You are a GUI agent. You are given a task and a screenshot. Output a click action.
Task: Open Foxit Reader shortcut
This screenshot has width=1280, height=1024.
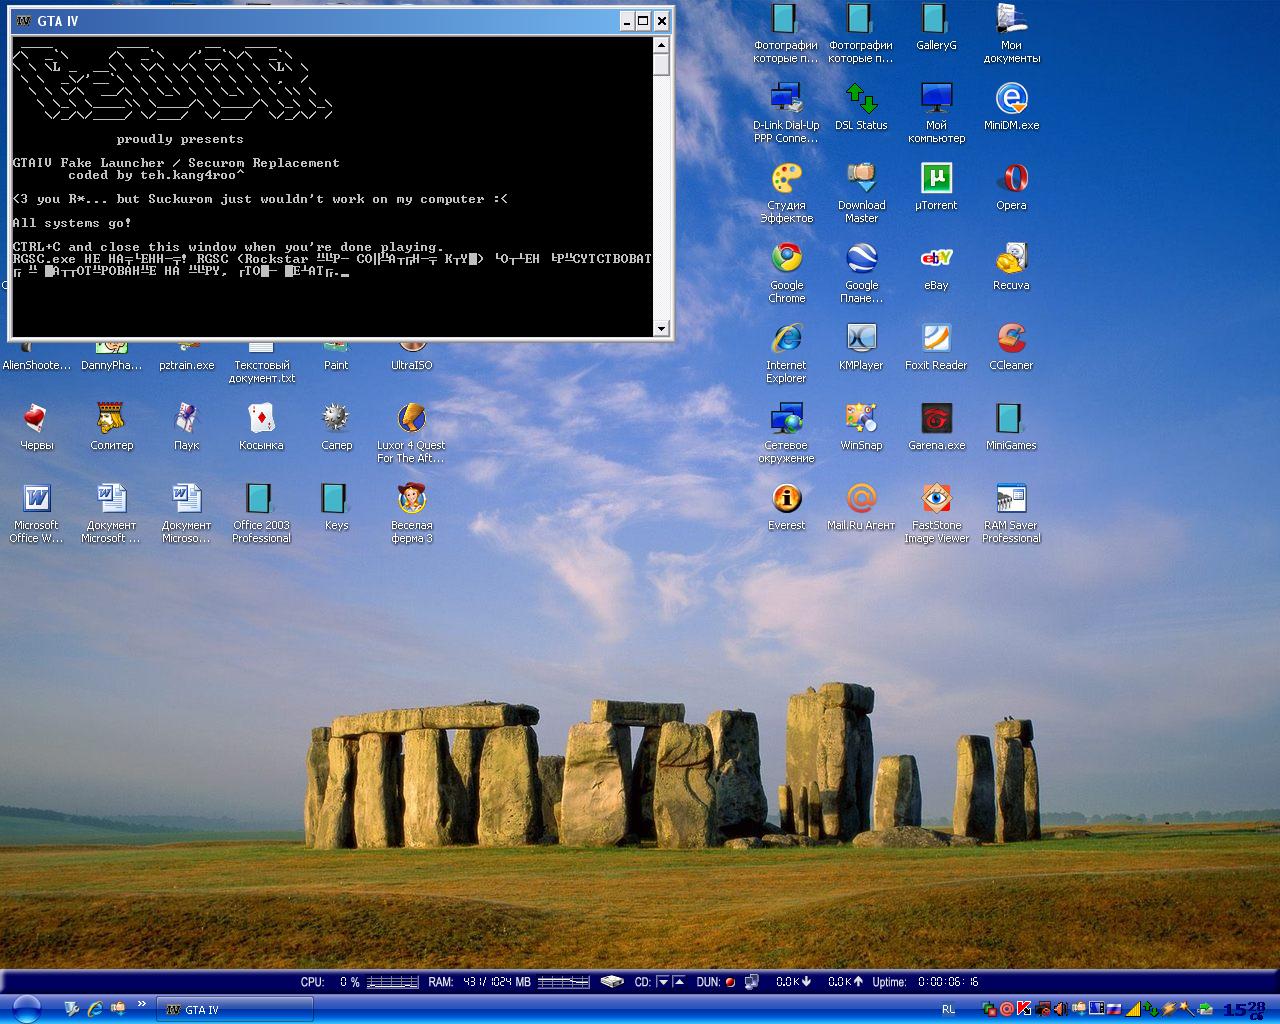(936, 347)
